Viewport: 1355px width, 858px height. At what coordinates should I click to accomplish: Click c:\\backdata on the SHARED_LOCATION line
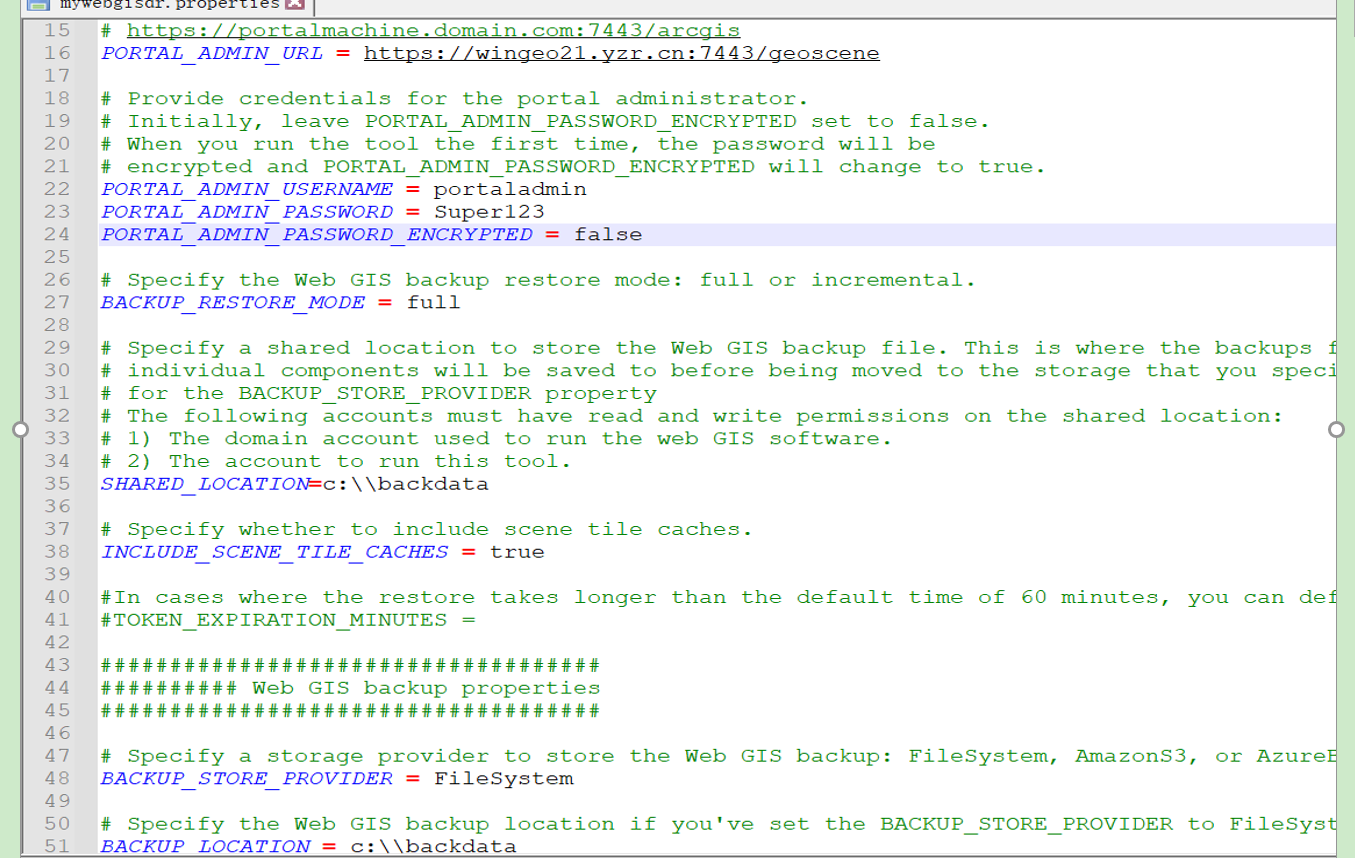pyautogui.click(x=405, y=484)
